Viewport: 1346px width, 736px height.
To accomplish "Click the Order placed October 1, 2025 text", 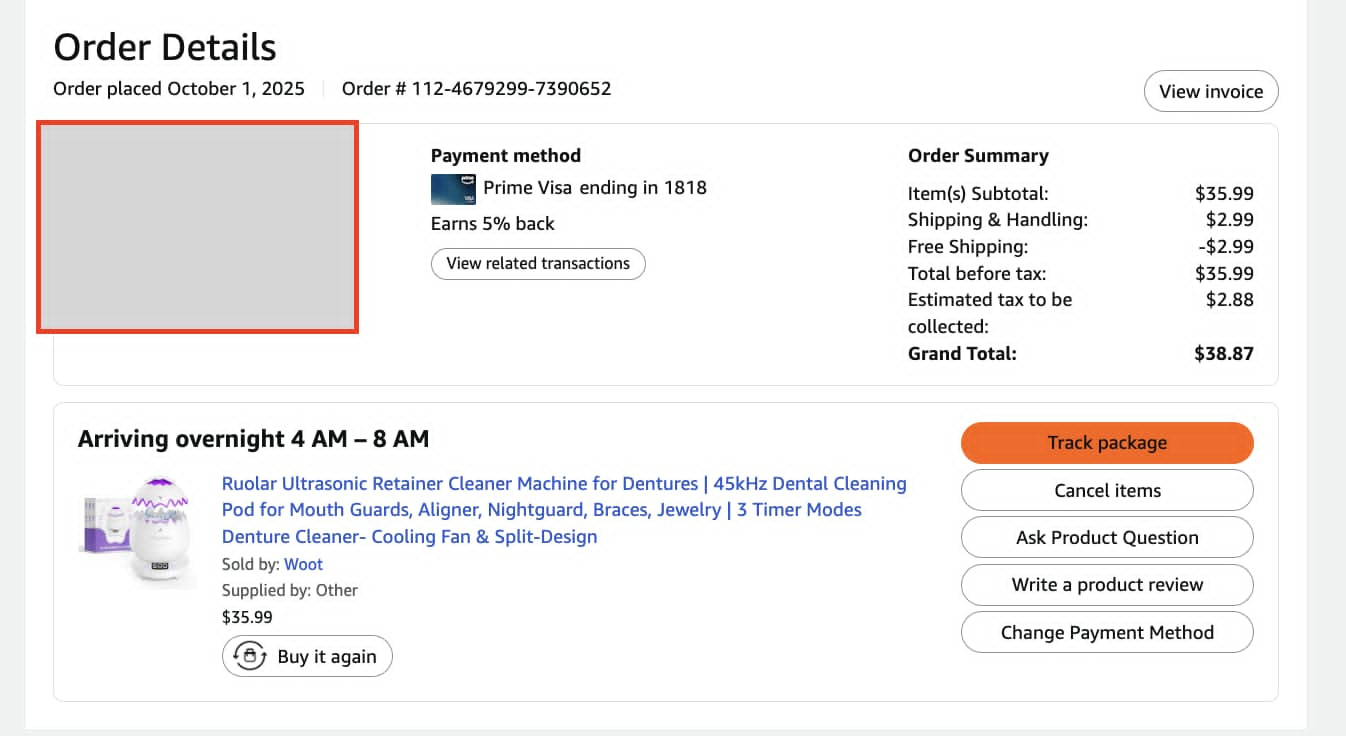I will click(179, 88).
